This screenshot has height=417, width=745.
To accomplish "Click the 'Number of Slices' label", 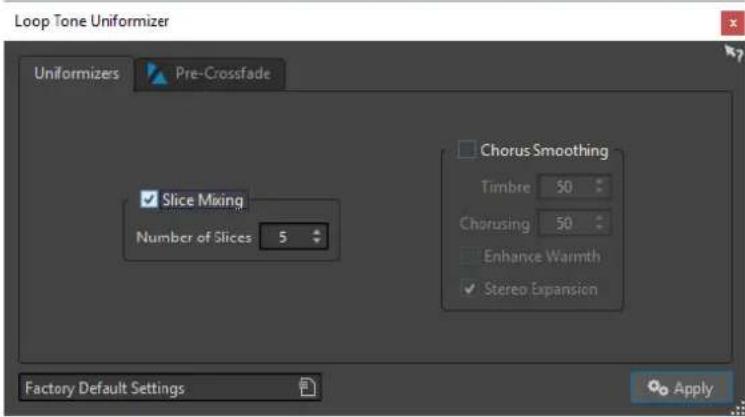I will pyautogui.click(x=194, y=237).
